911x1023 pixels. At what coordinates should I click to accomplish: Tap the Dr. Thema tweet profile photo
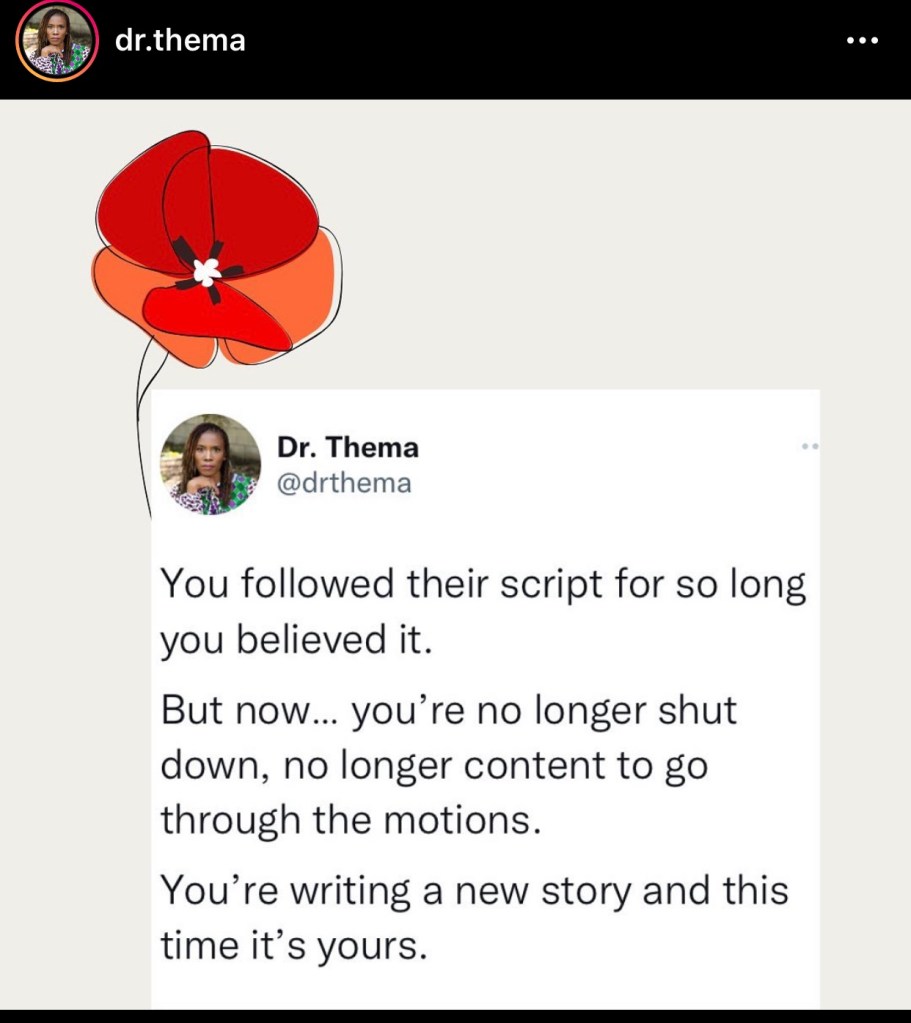pos(210,464)
